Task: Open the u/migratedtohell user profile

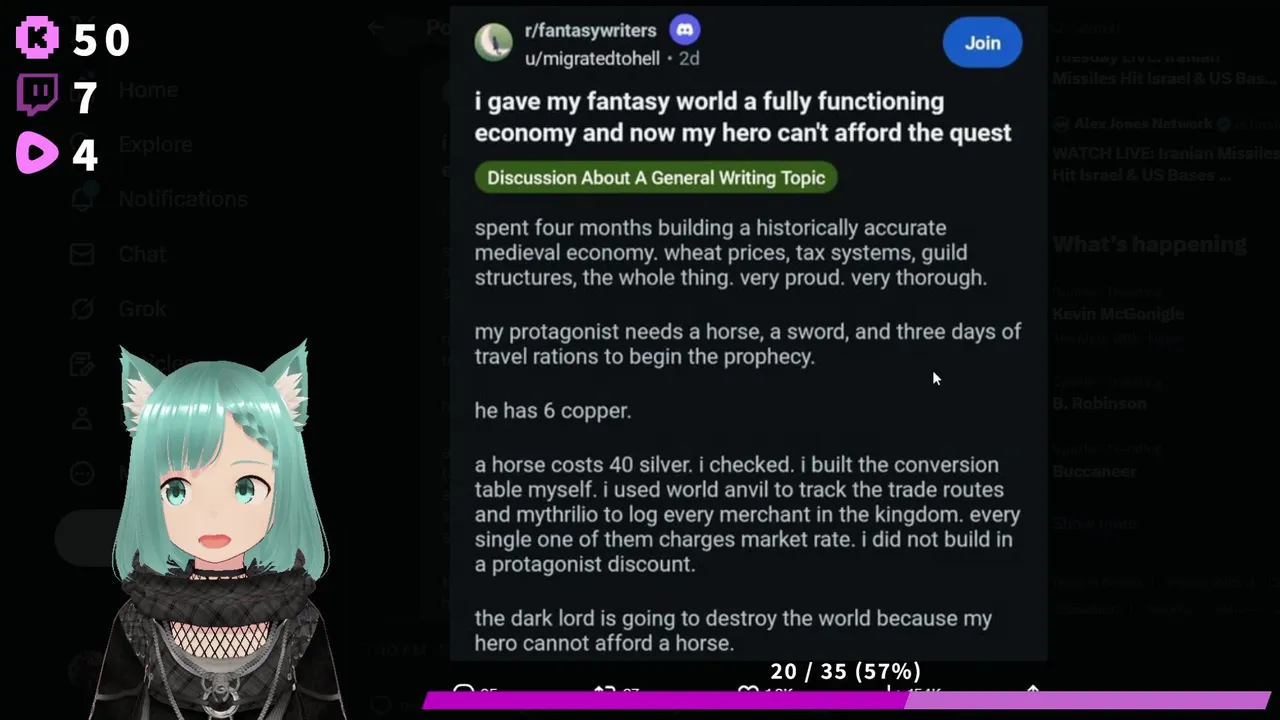Action: click(x=592, y=58)
